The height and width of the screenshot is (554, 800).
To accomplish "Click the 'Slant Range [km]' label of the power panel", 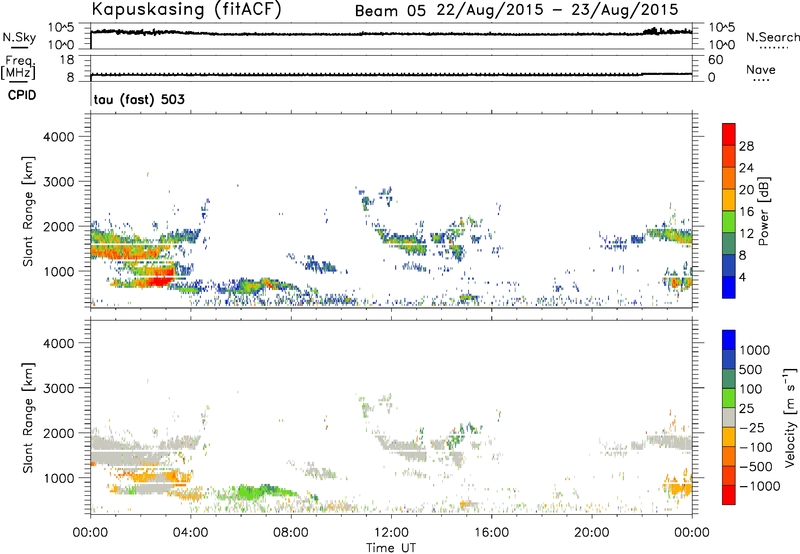I will click(x=27, y=211).
